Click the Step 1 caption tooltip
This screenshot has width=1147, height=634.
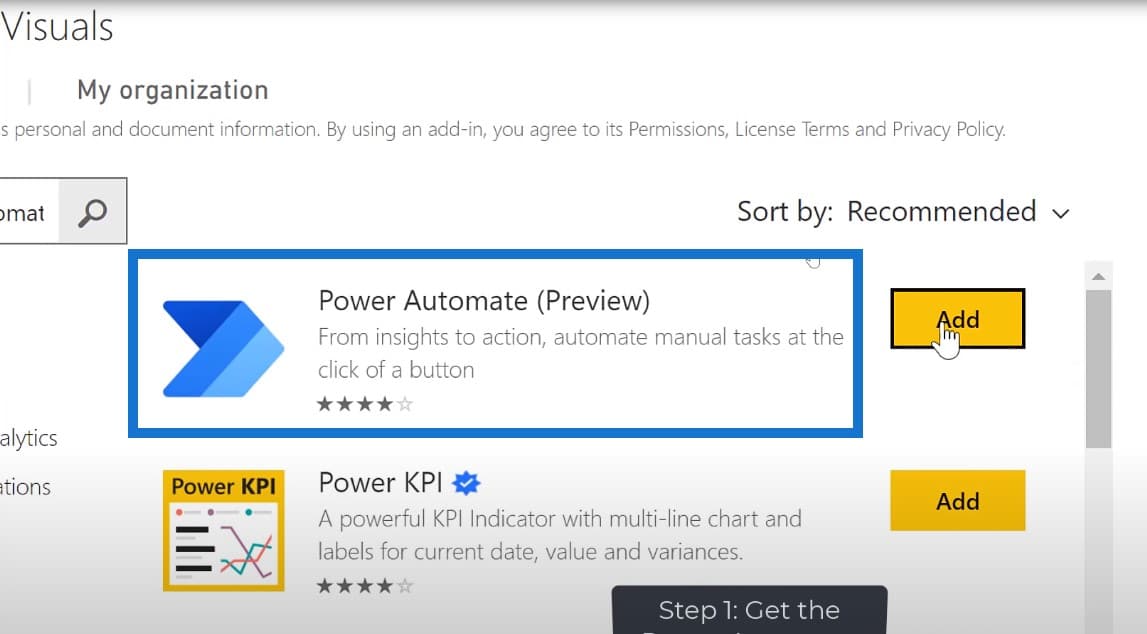point(749,609)
